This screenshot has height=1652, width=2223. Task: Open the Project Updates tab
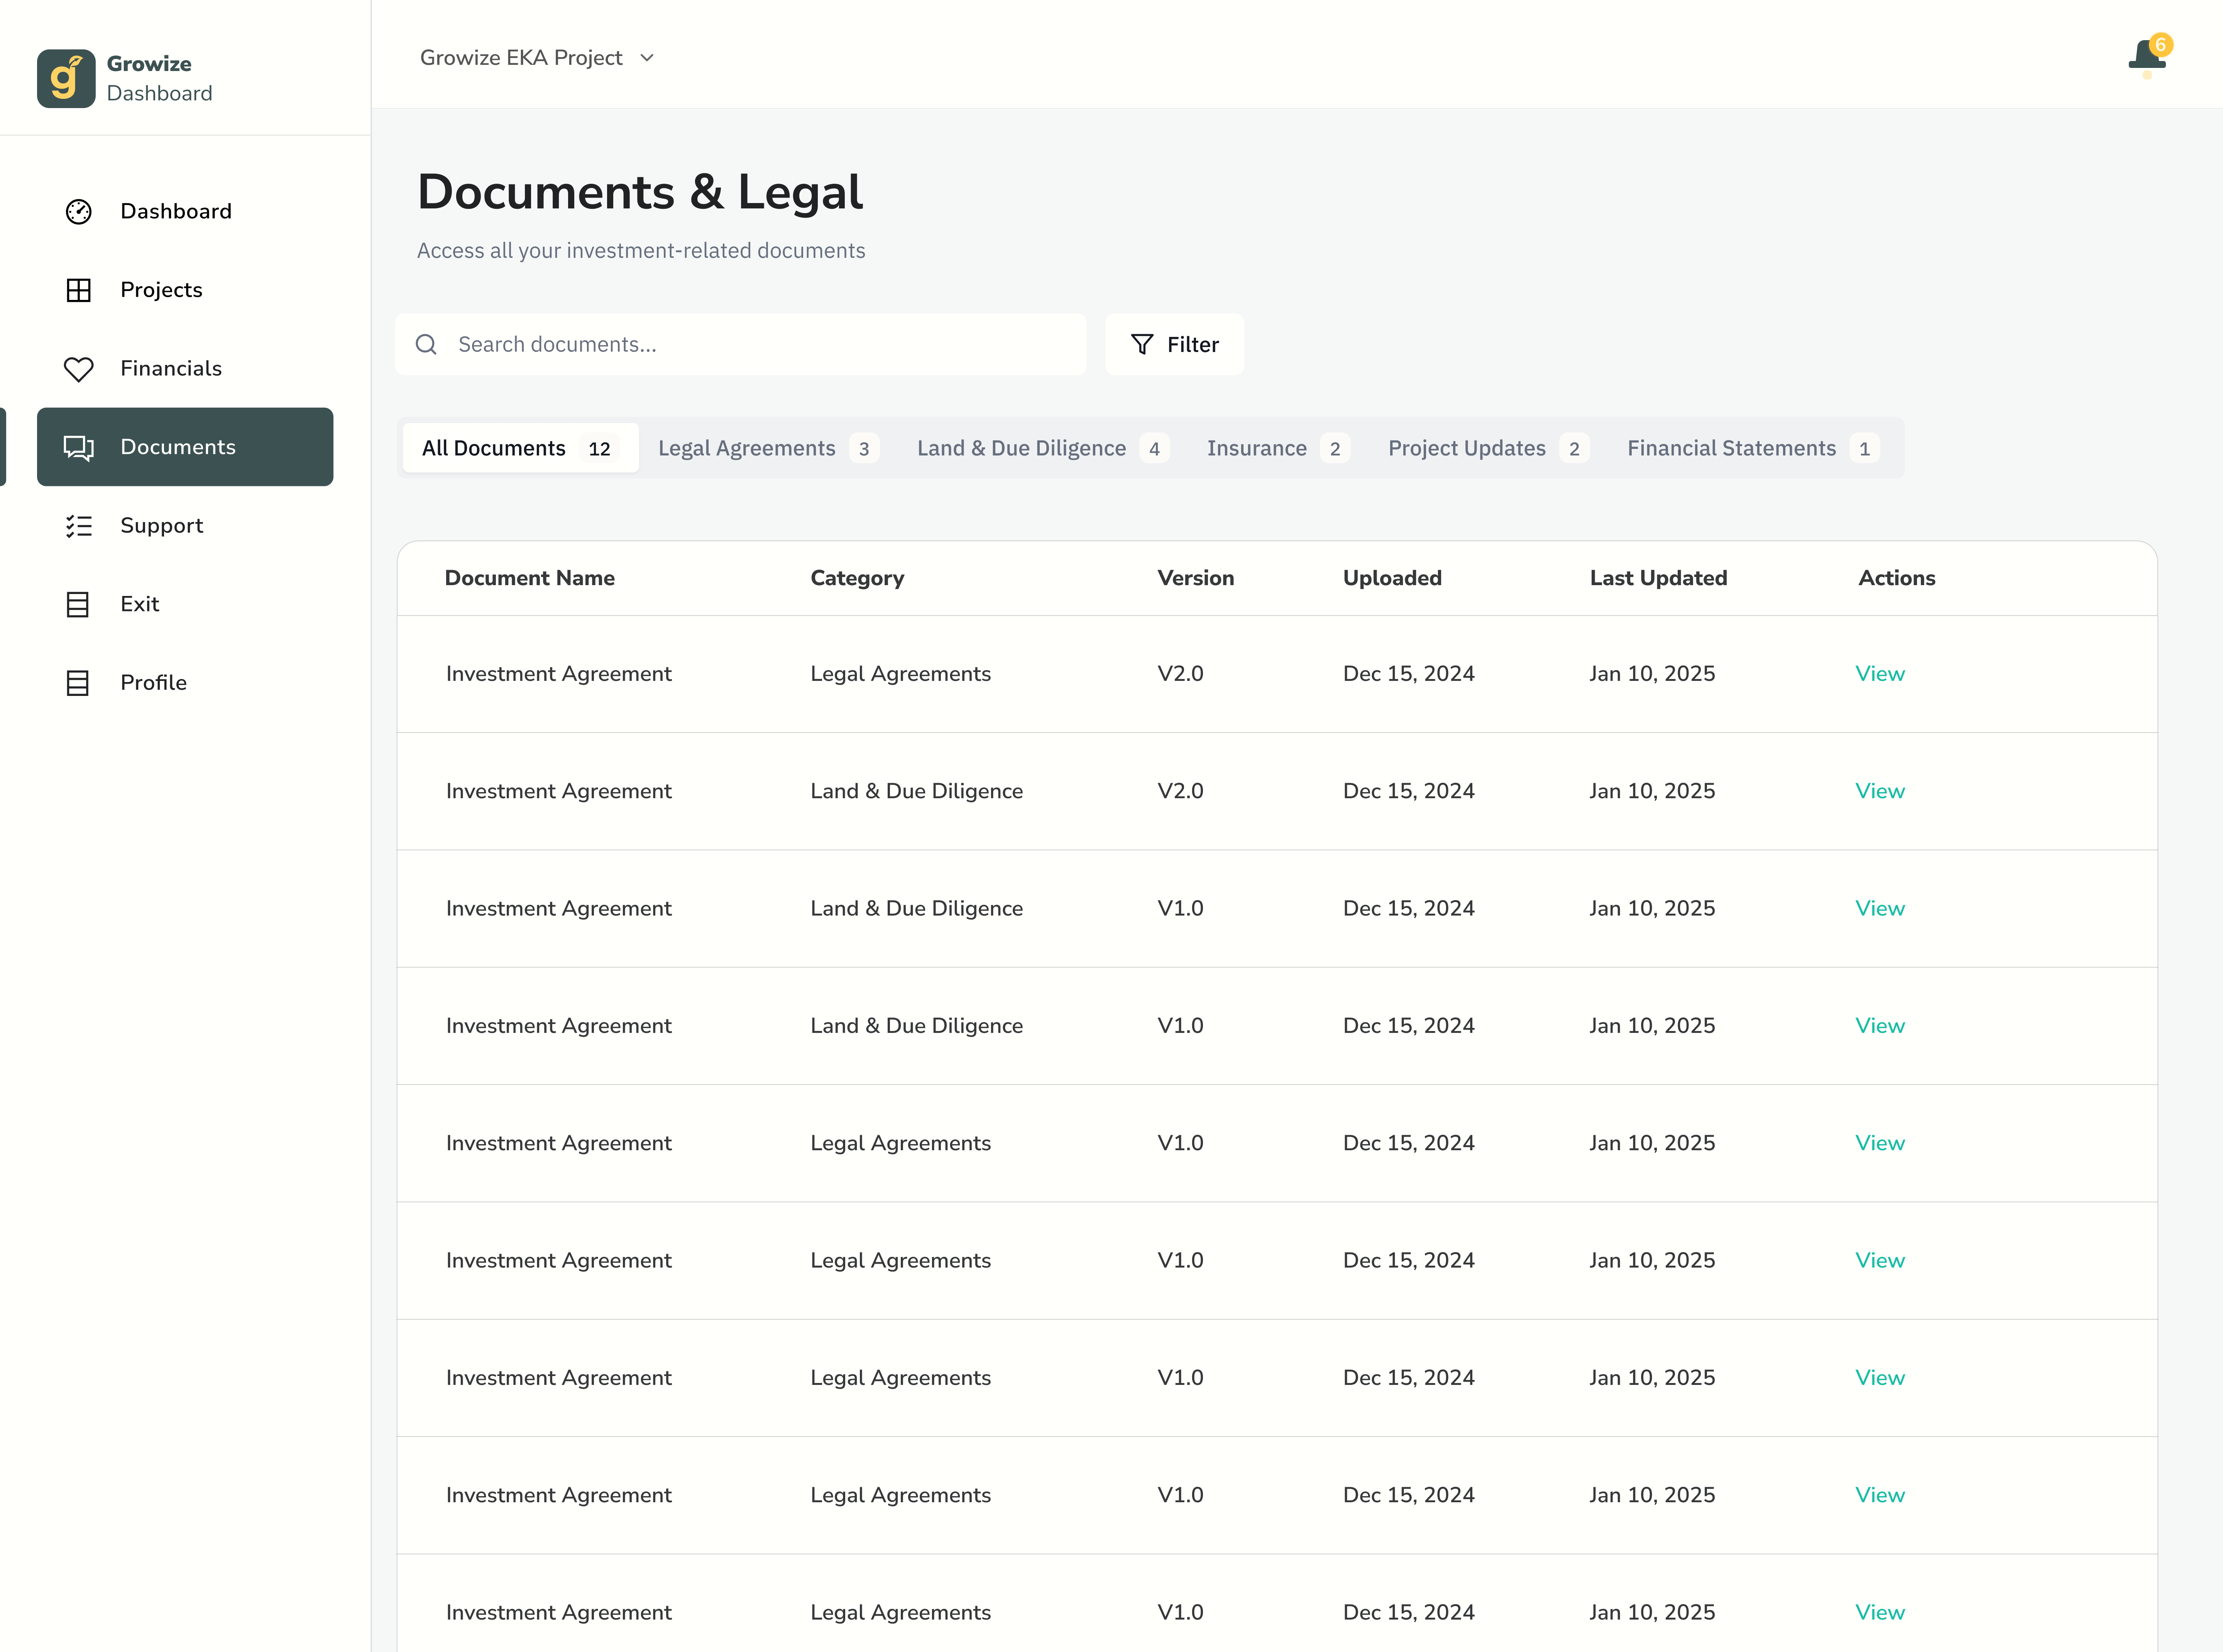click(x=1486, y=448)
